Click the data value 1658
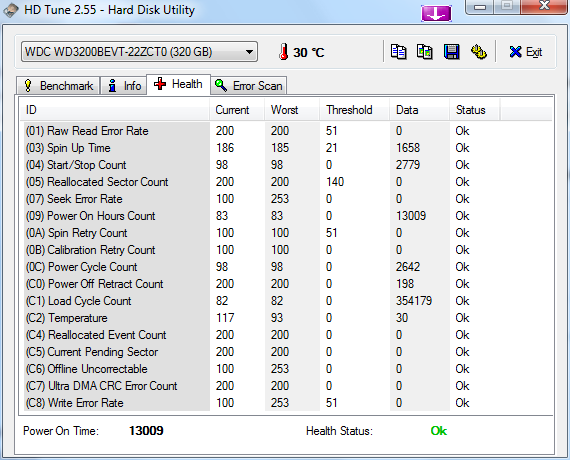 (408, 148)
